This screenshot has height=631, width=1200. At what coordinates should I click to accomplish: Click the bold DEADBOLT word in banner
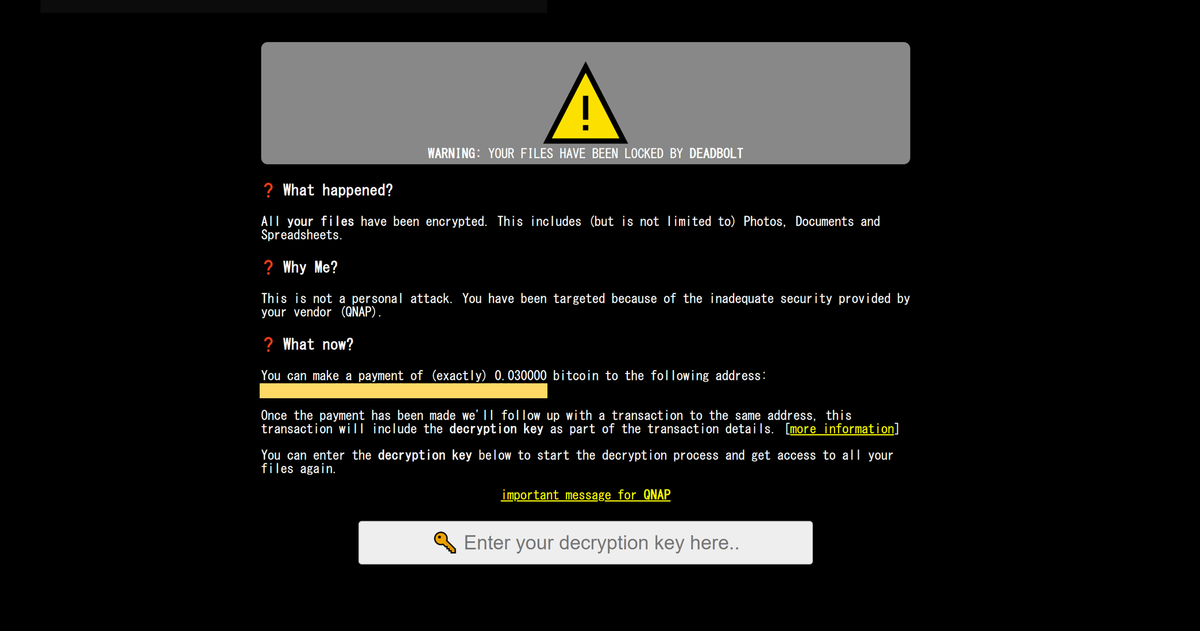pyautogui.click(x=716, y=153)
